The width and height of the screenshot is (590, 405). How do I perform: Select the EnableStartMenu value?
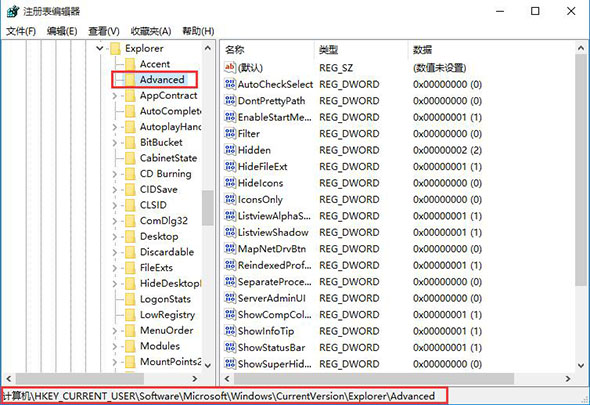(275, 117)
